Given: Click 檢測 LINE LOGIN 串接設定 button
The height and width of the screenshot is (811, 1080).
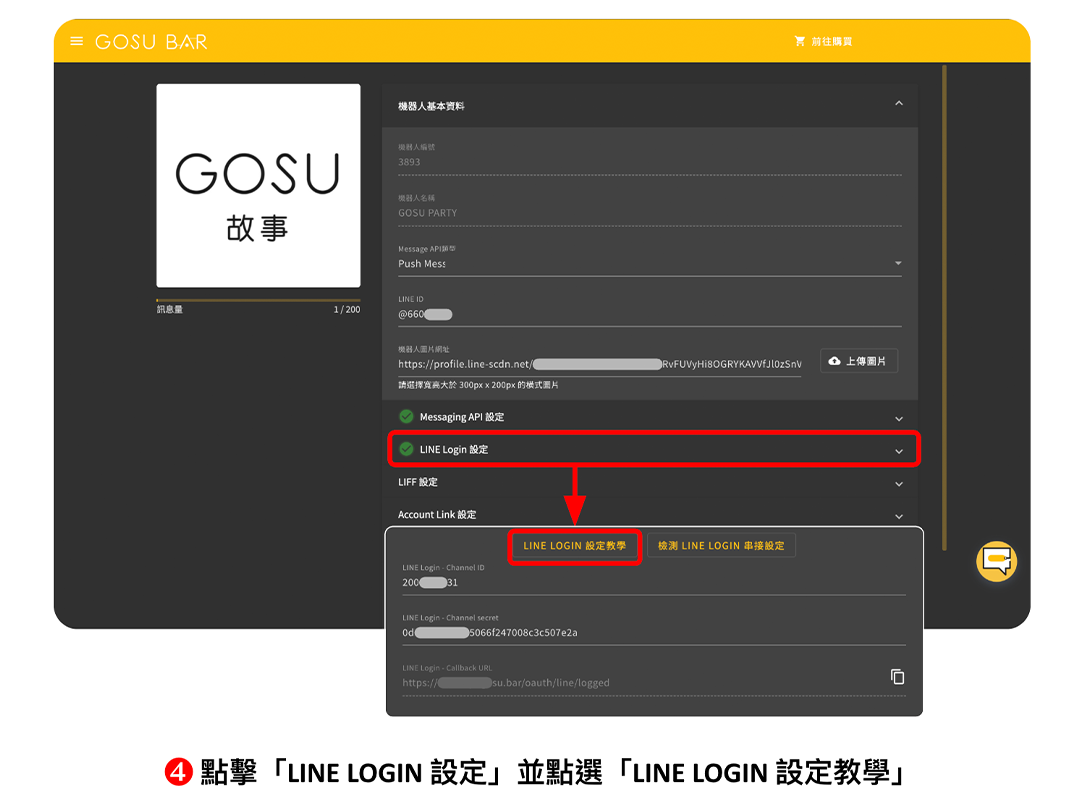Looking at the screenshot, I should (x=721, y=546).
